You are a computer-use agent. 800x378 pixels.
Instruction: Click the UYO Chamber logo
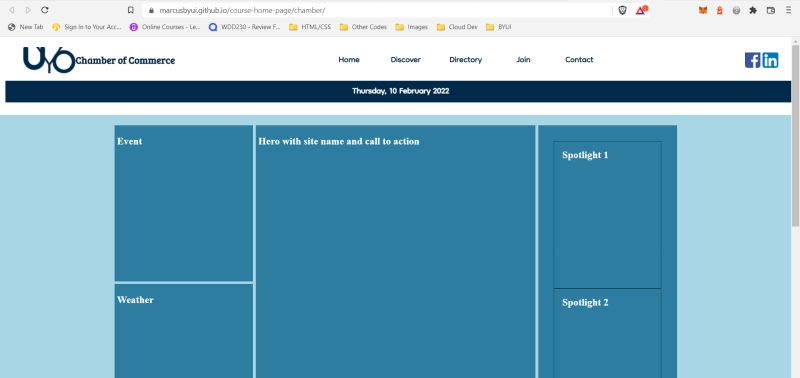point(49,60)
